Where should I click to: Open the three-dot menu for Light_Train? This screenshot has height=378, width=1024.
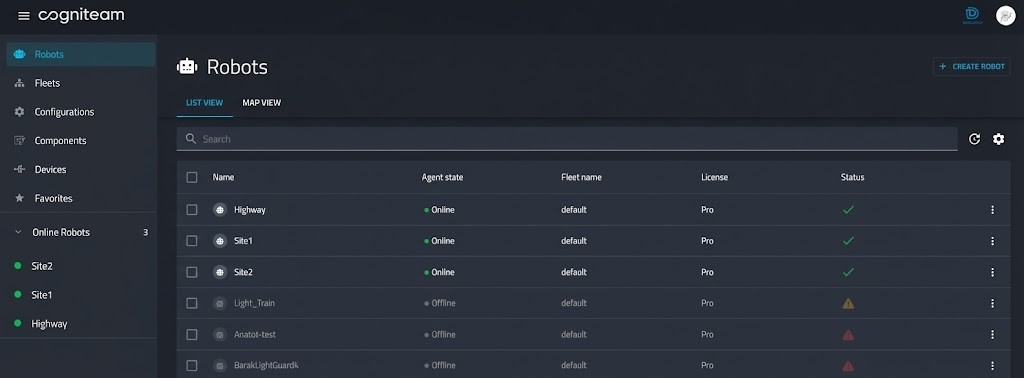[992, 303]
